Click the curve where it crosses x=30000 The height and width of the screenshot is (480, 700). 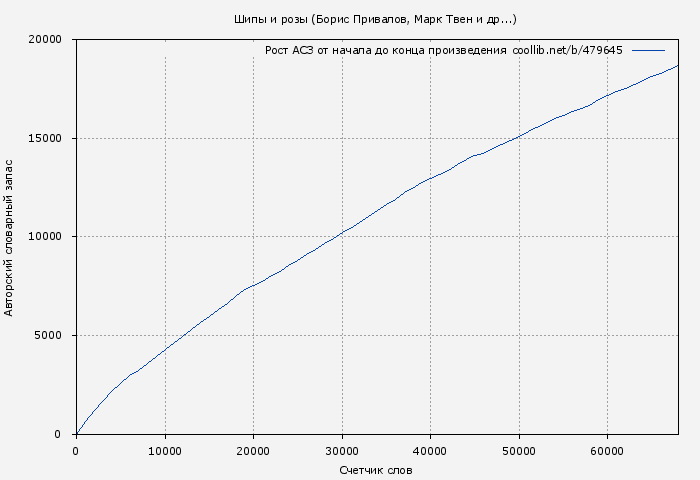pyautogui.click(x=342, y=232)
